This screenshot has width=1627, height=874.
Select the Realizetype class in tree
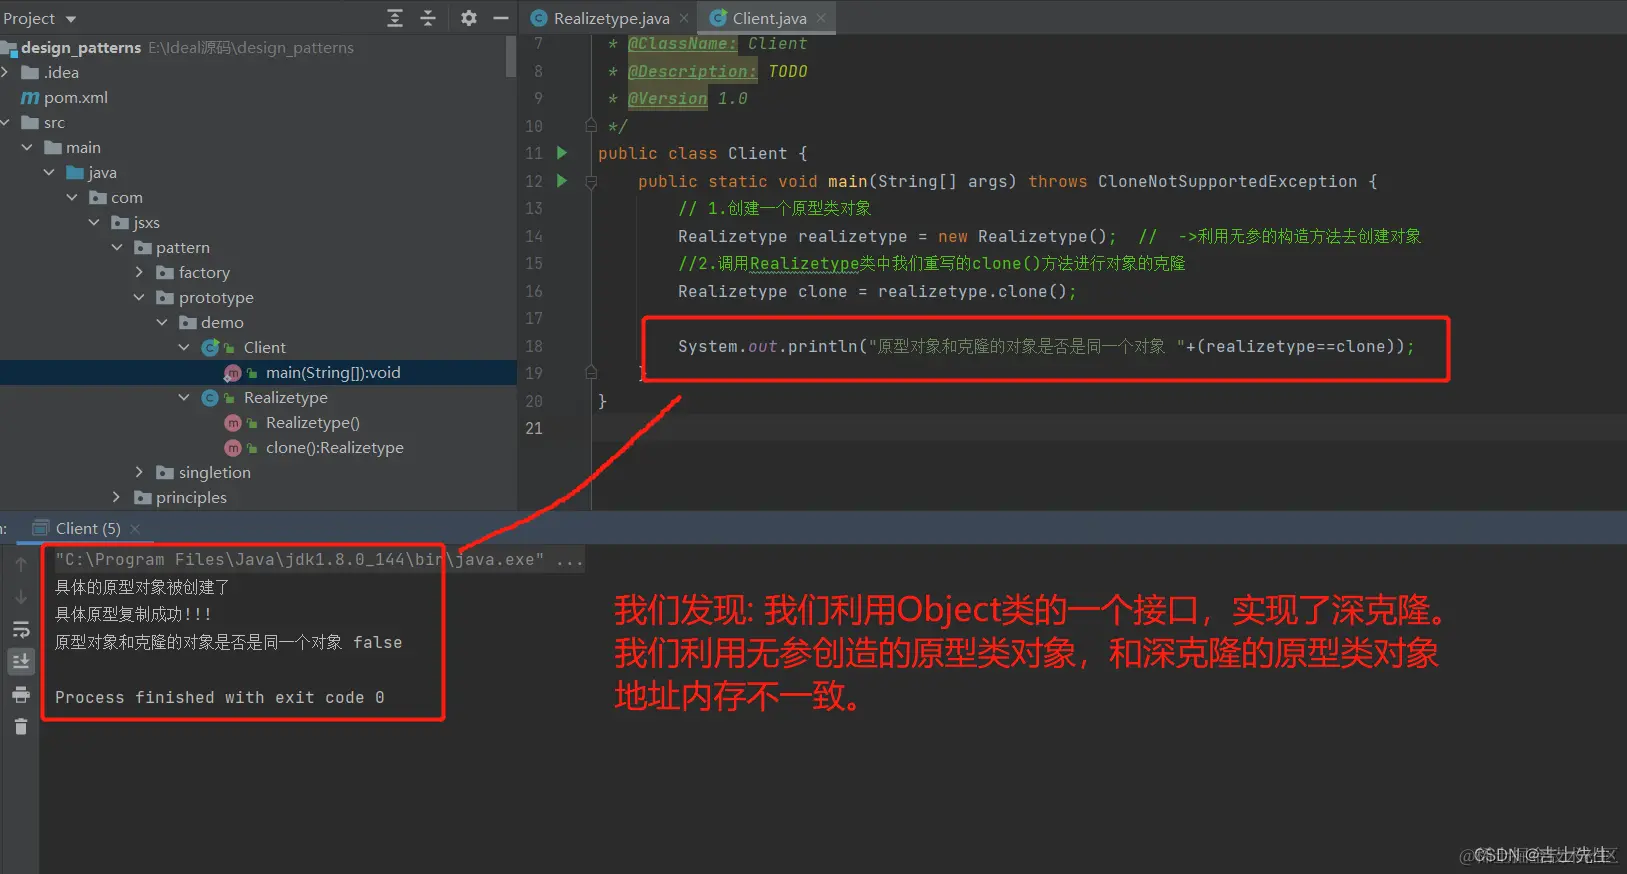[286, 397]
